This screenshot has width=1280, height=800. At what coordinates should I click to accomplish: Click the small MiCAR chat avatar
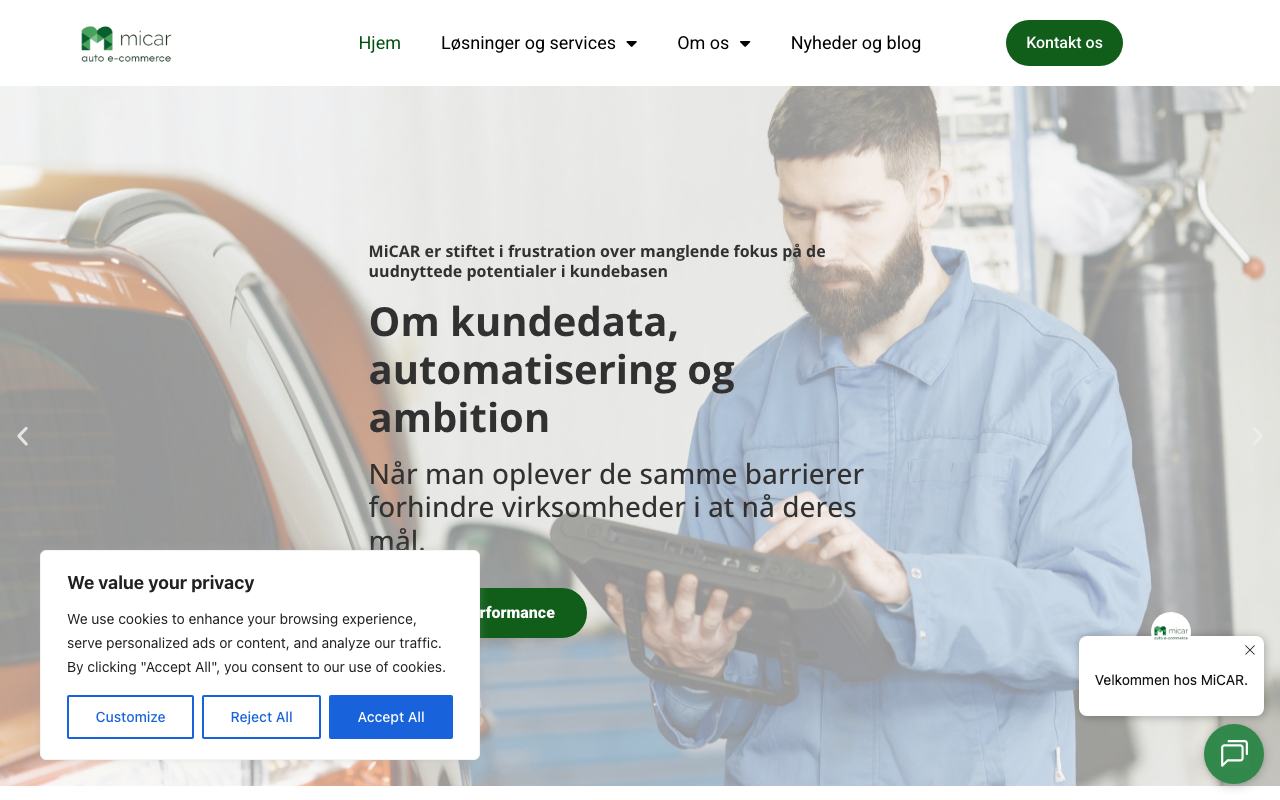[x=1171, y=630]
